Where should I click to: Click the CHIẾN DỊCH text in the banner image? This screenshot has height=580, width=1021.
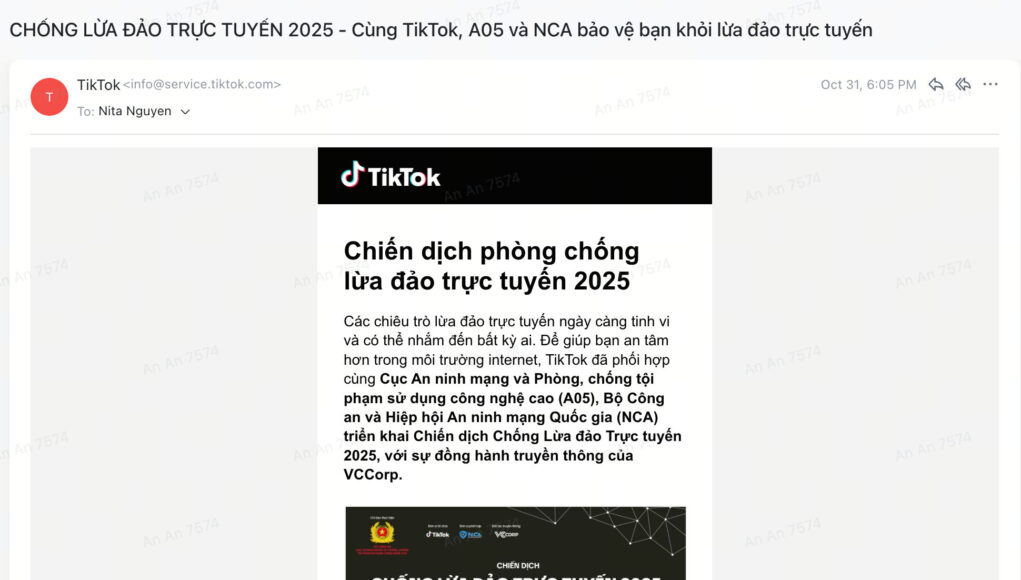tap(518, 566)
